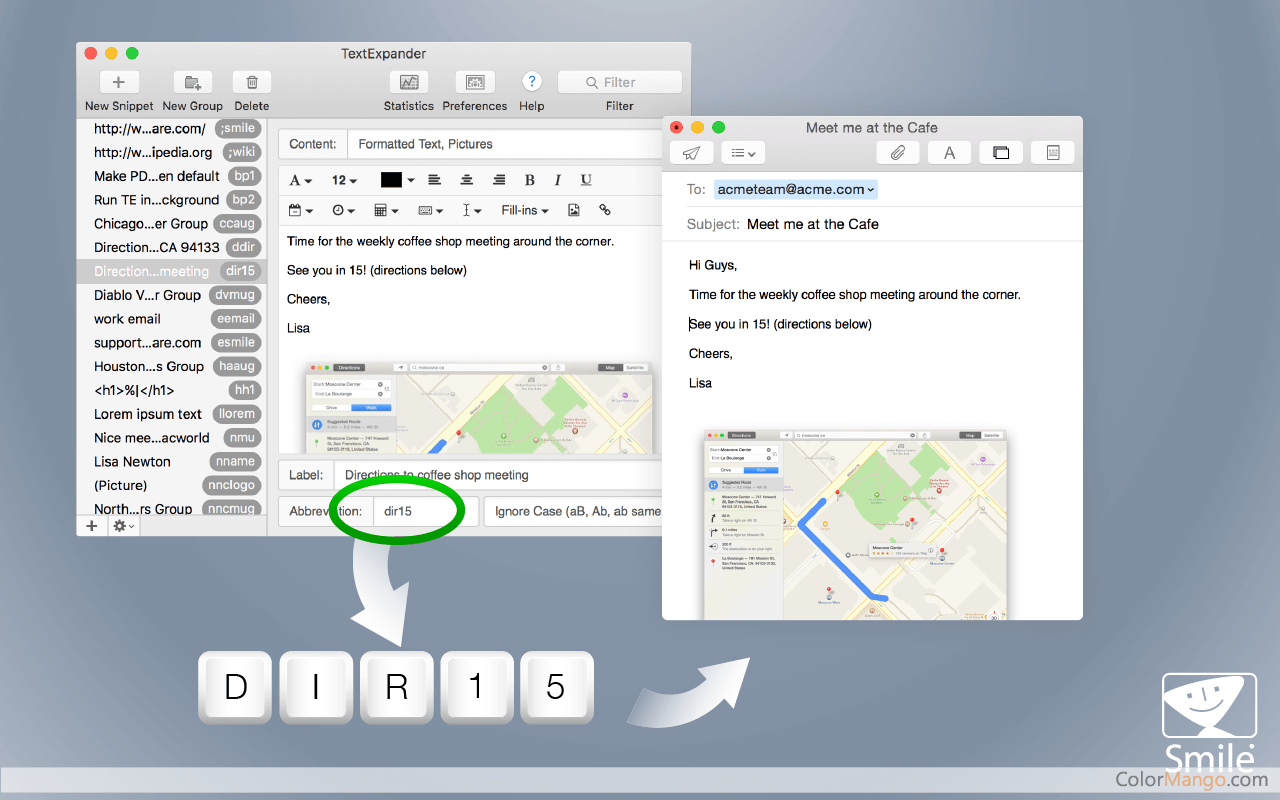Click the map picture in snippet content
1280x800 pixels.
click(x=480, y=408)
